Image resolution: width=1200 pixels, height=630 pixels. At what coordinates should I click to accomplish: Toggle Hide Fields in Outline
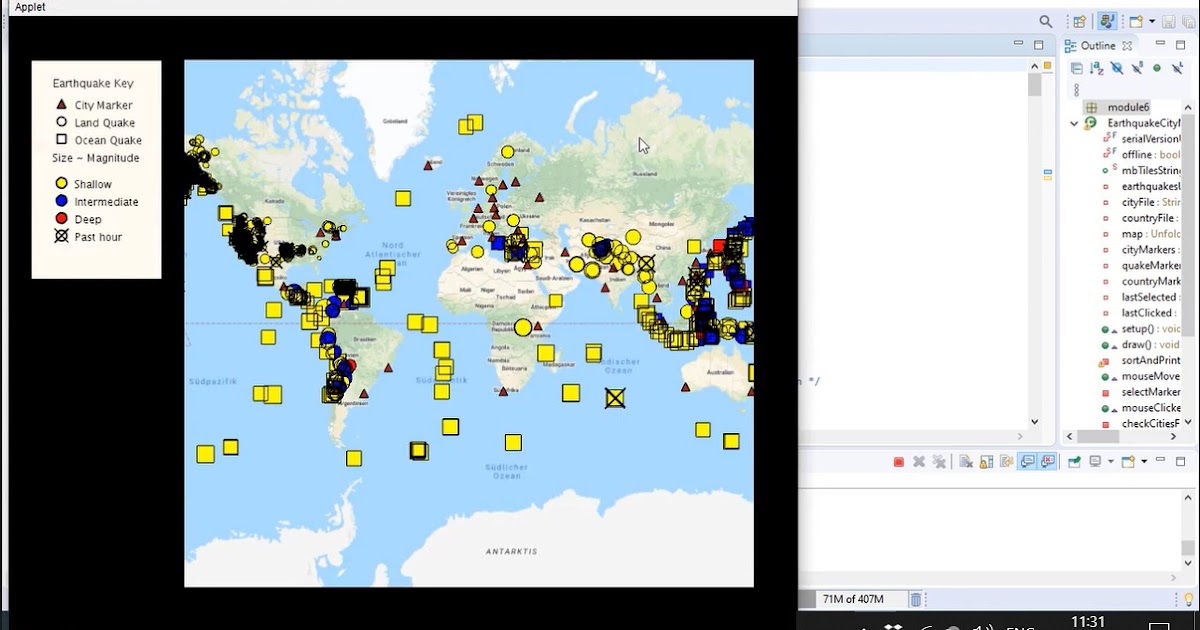coord(1117,68)
